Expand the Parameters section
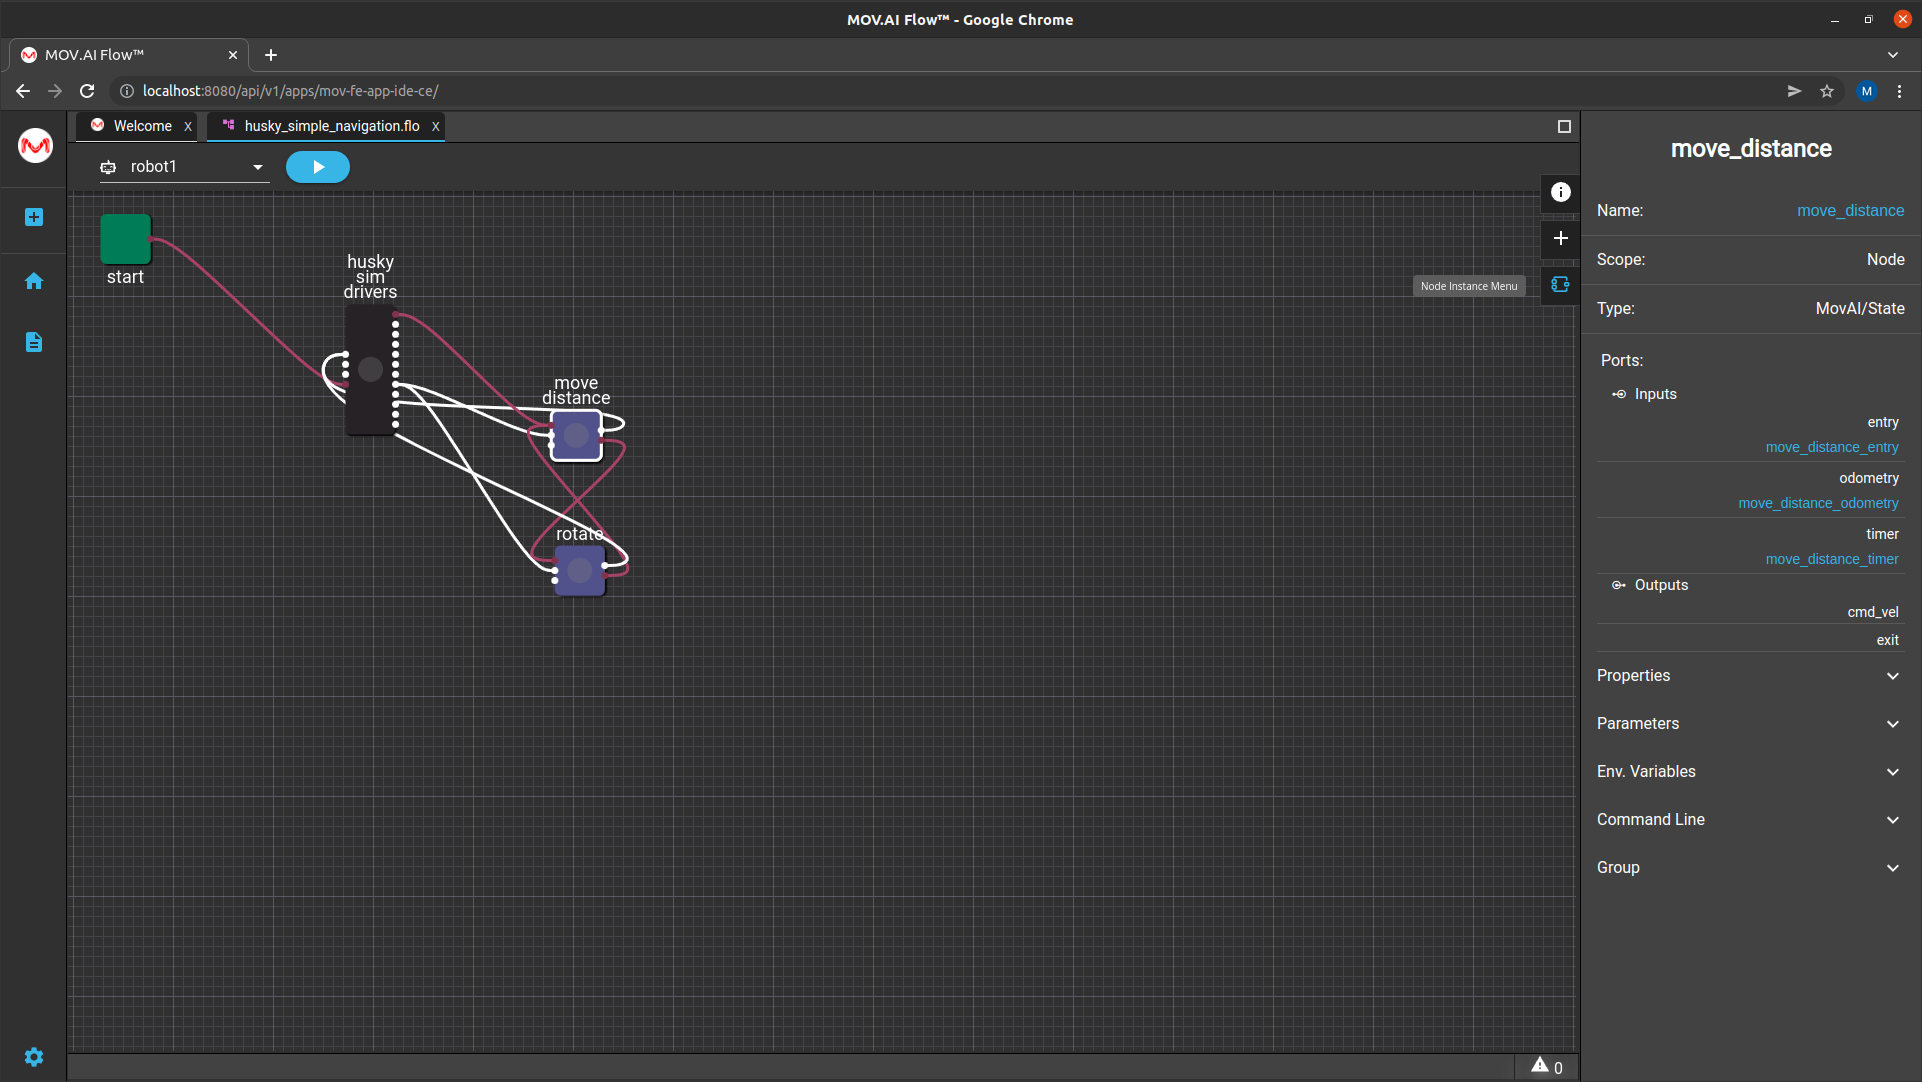1922x1082 pixels. pos(1750,724)
